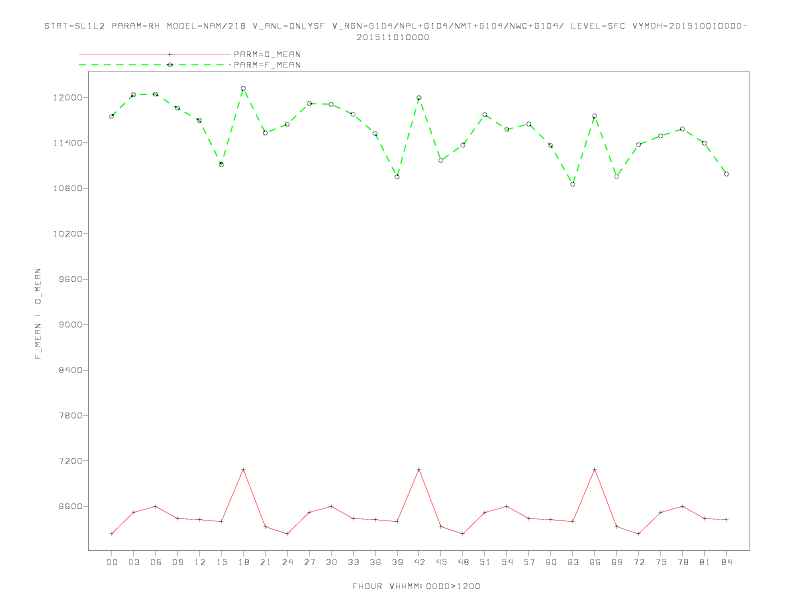792x612 pixels.
Task: Click the 09 forecast hour x-axis label
Action: point(177,562)
